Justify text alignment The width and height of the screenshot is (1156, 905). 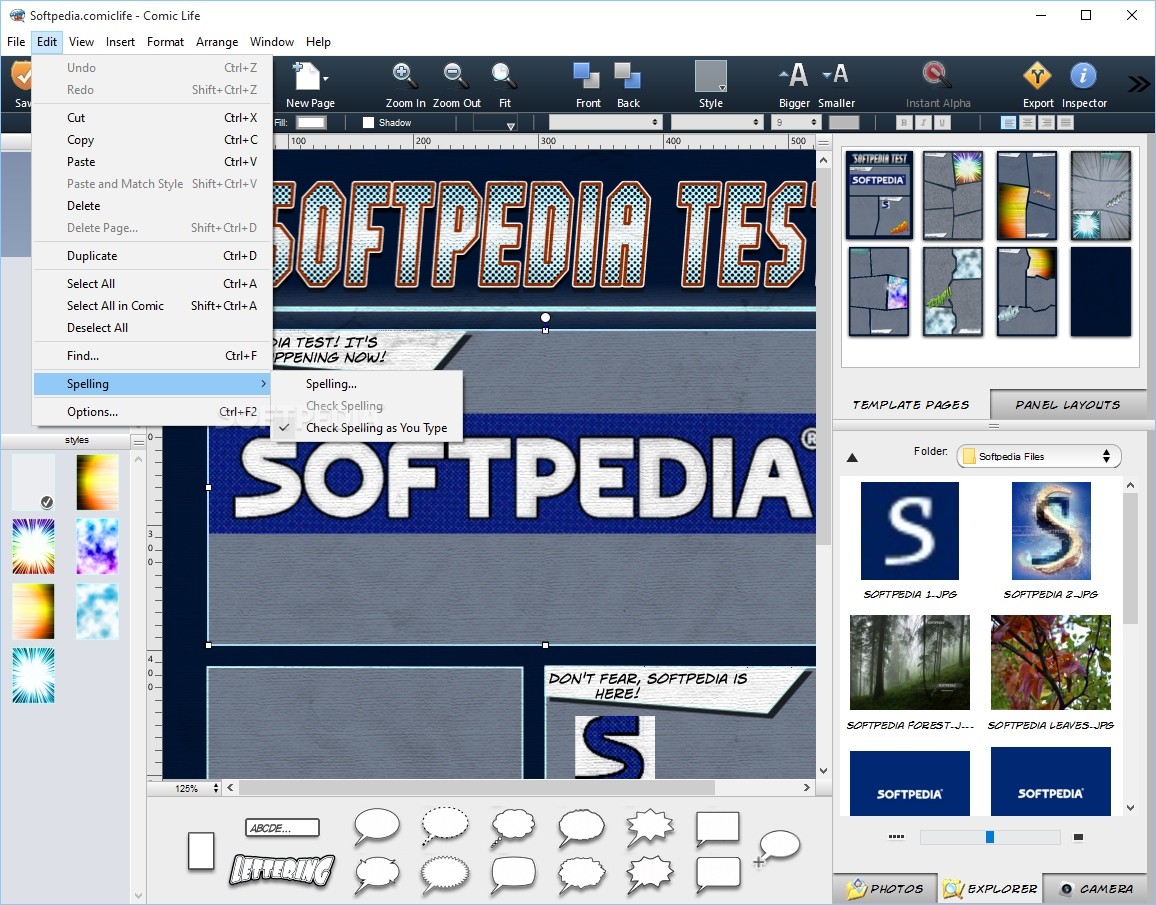[1065, 122]
